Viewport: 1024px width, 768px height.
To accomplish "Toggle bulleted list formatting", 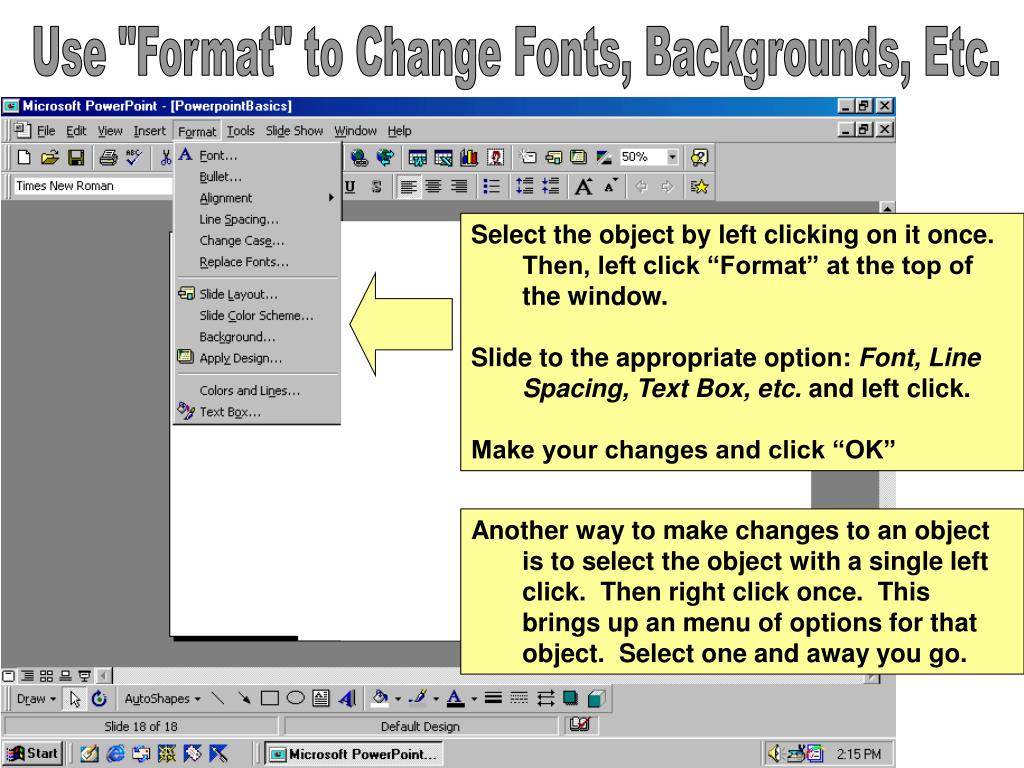I will click(x=491, y=187).
